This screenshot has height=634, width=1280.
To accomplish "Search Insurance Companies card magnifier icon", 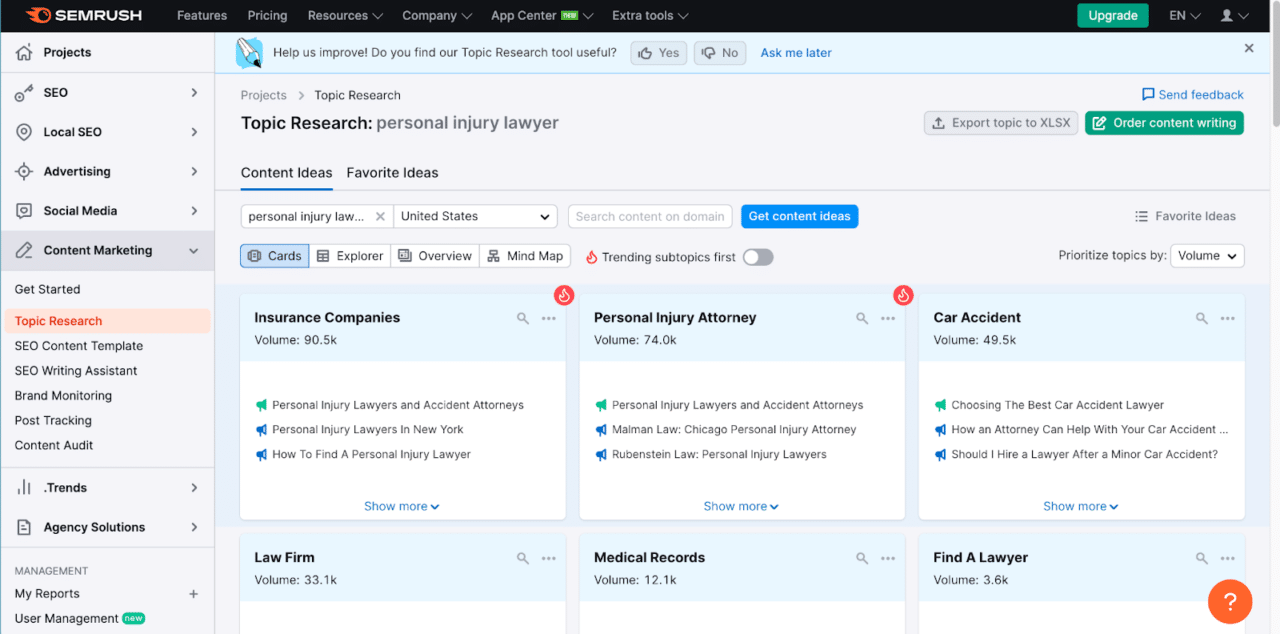I will tap(523, 318).
